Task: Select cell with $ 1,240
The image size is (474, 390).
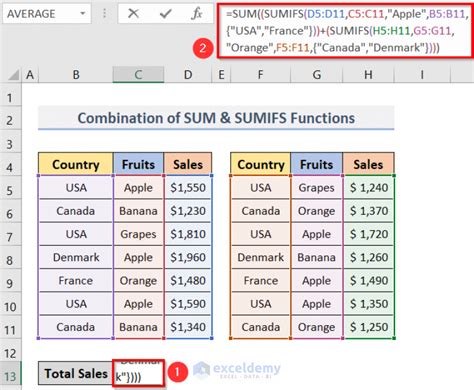Action: click(368, 188)
